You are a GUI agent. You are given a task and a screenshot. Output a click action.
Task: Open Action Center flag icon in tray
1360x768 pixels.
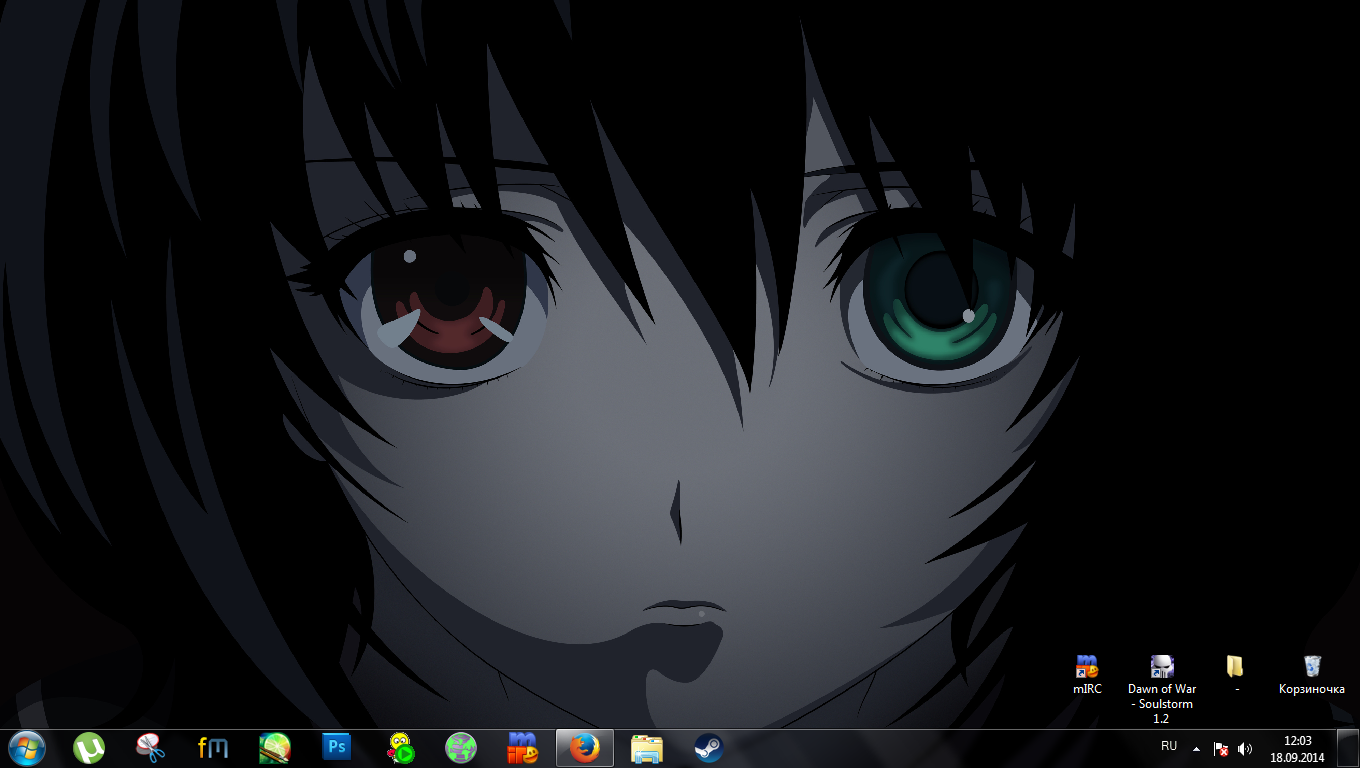click(x=1221, y=749)
